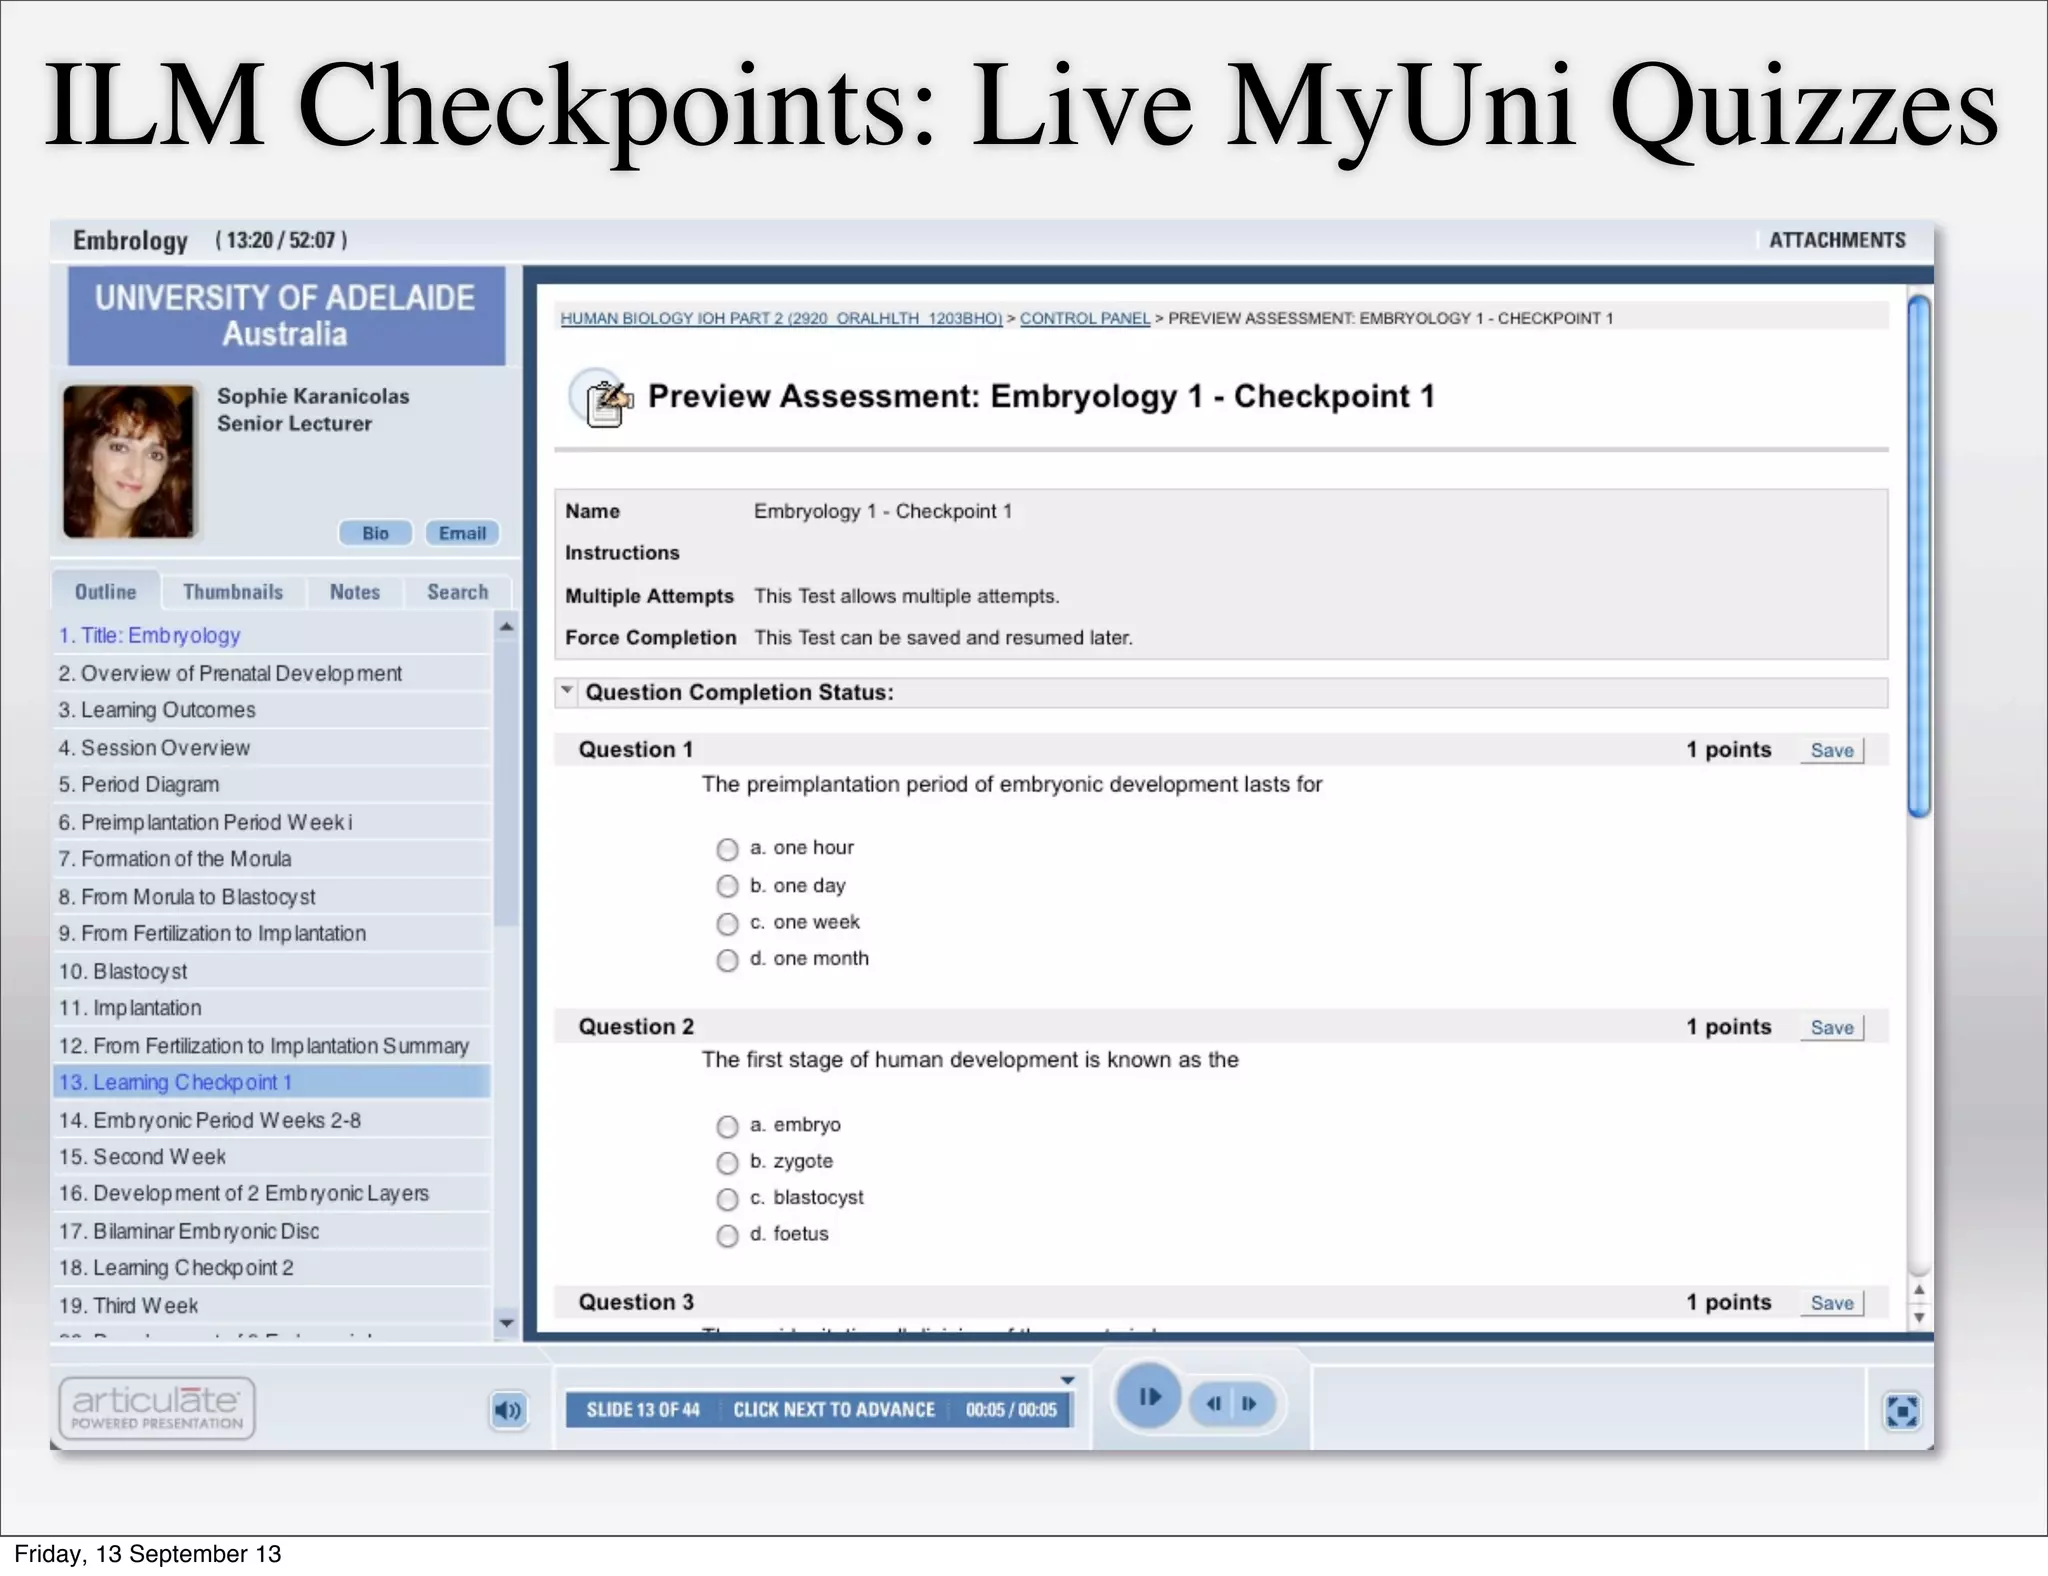The image size is (2048, 1576).
Task: Open presenter Bio button
Action: [375, 533]
